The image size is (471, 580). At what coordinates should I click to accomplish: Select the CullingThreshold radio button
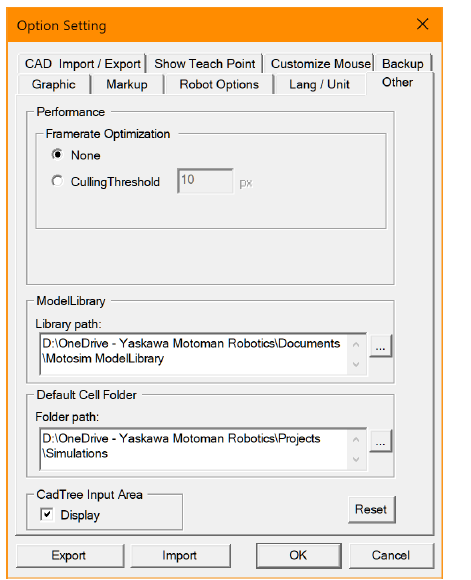[57, 181]
